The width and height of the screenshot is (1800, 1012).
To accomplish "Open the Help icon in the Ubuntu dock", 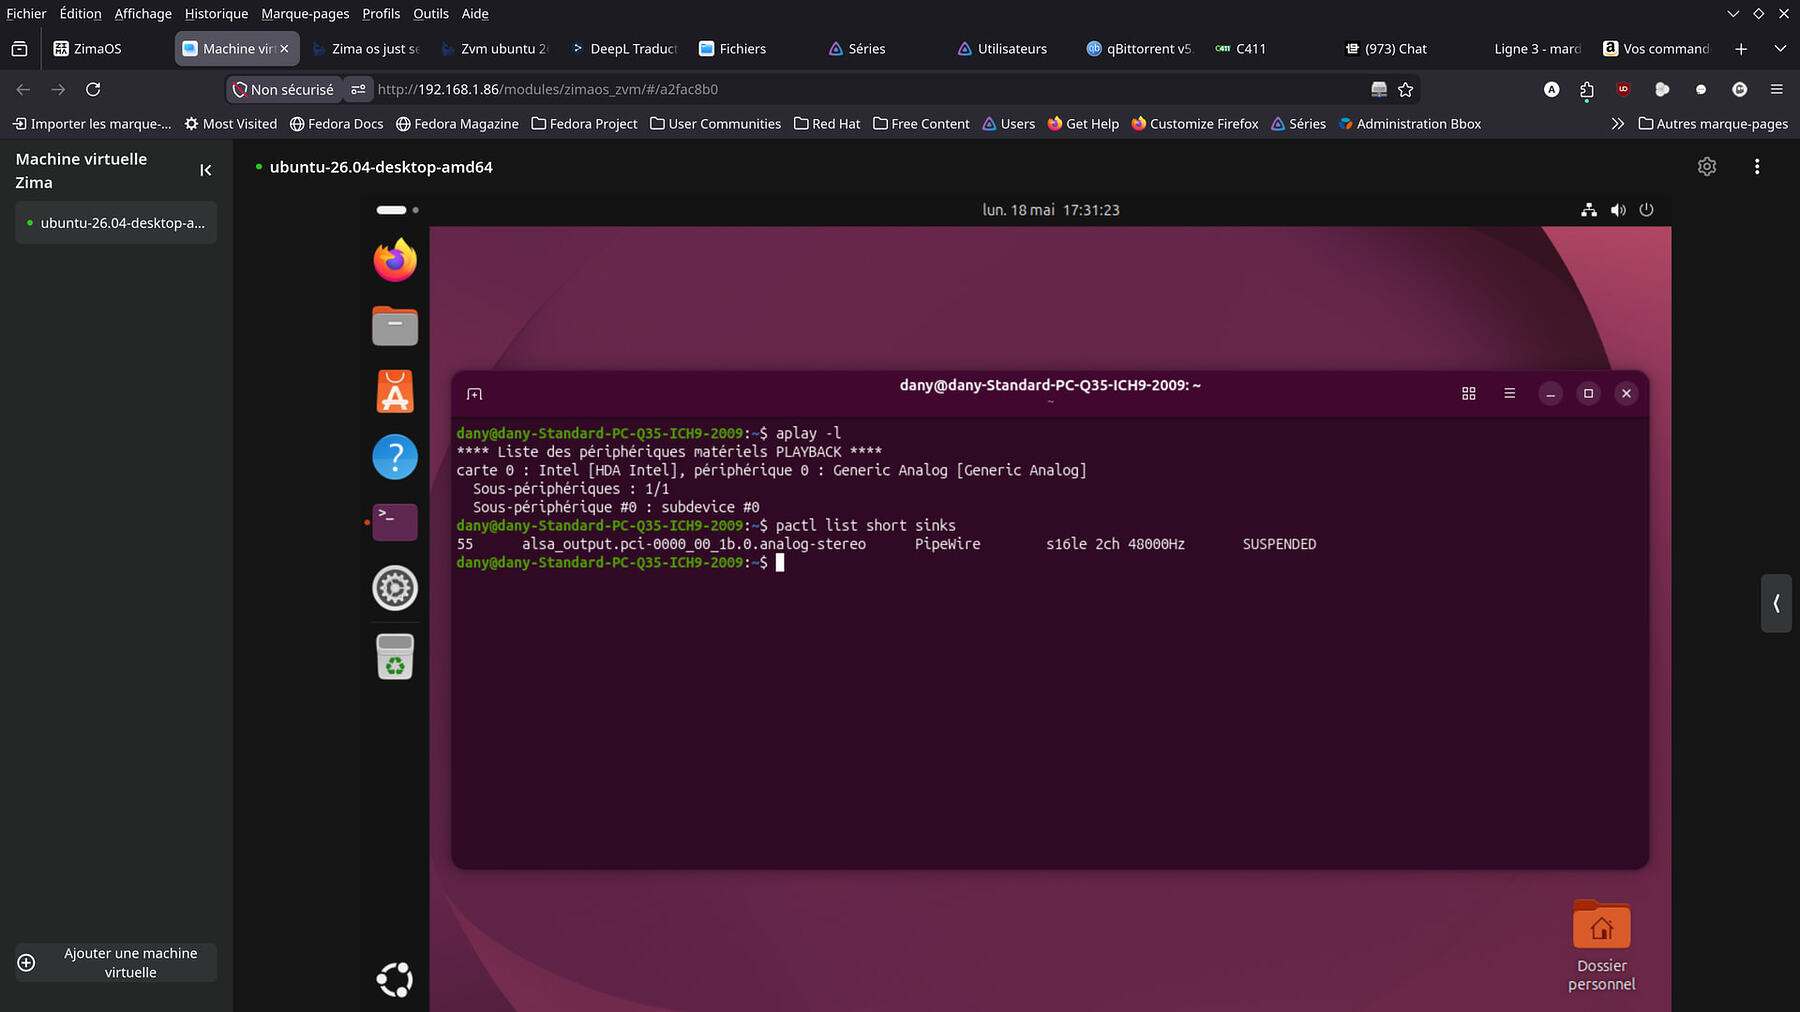I will (395, 457).
